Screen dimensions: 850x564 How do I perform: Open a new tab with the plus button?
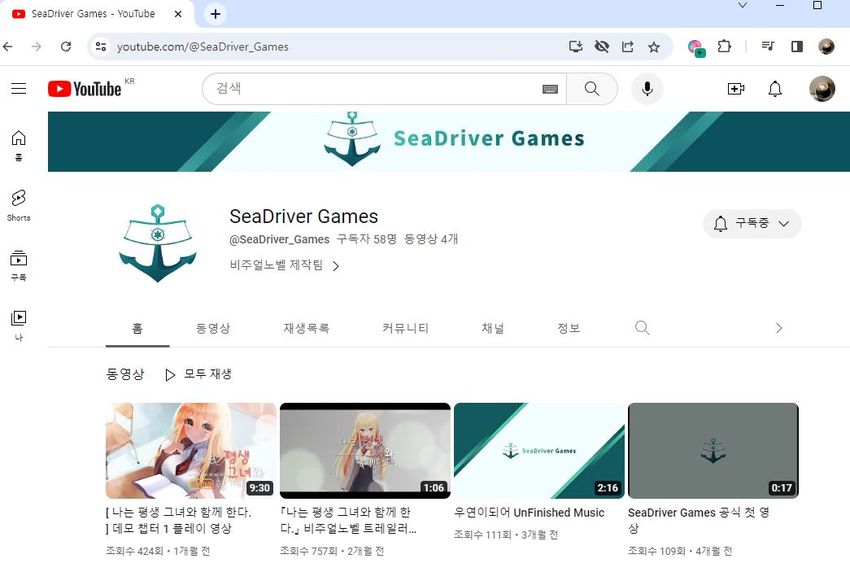pyautogui.click(x=215, y=14)
